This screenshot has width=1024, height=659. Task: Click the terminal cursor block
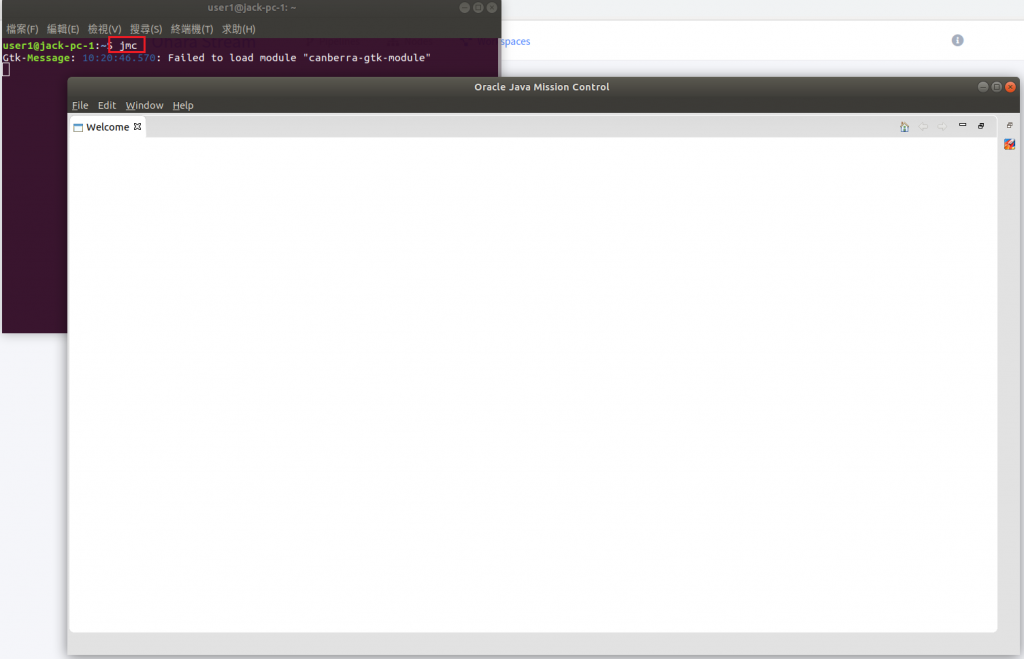tap(6, 69)
